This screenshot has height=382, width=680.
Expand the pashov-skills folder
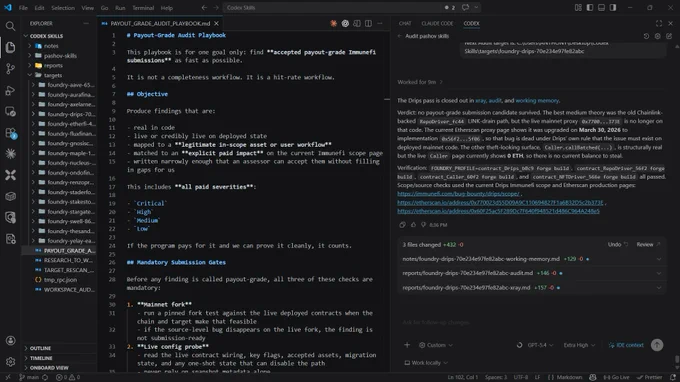click(x=59, y=56)
